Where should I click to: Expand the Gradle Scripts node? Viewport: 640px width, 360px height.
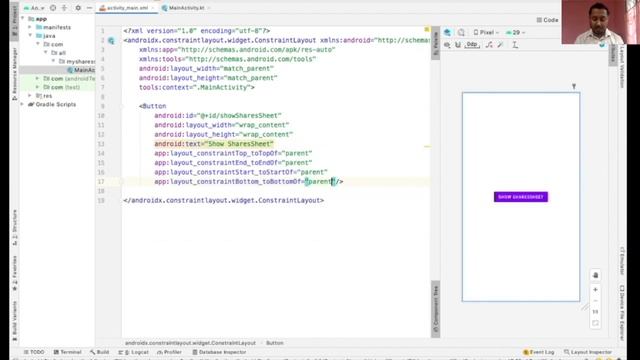click(x=23, y=104)
